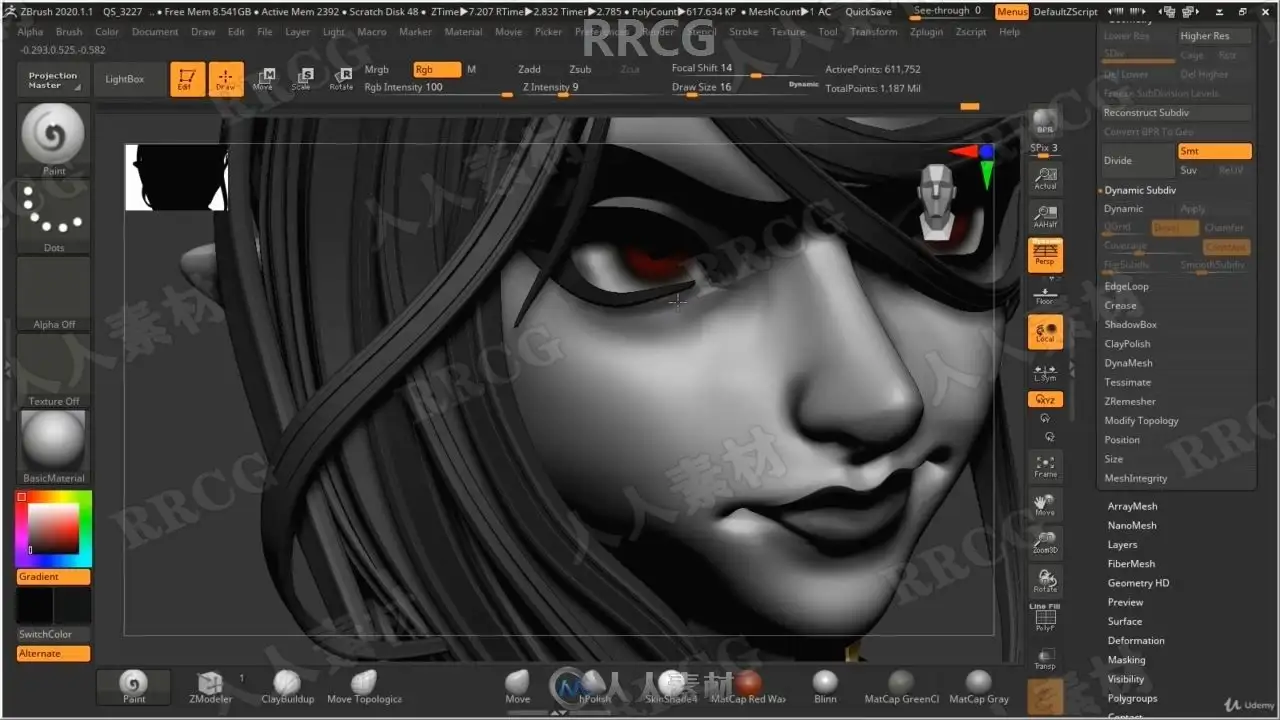Screen dimensions: 1280x720
Task: Select the Rotate transform tool in top shelf
Action: click(x=341, y=79)
